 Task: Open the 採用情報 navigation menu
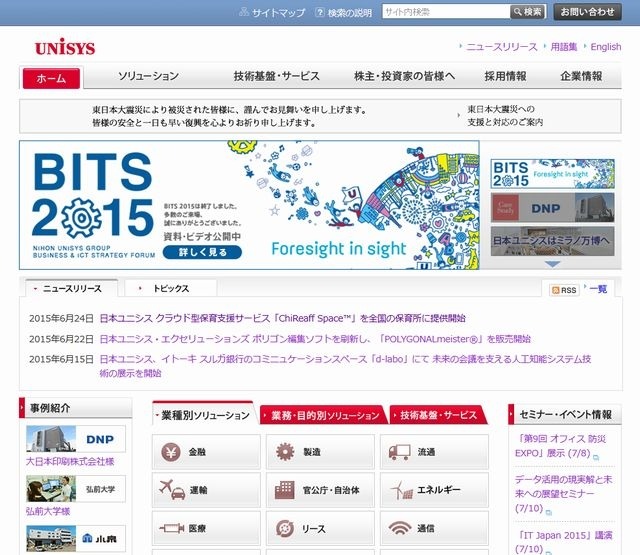pyautogui.click(x=505, y=76)
